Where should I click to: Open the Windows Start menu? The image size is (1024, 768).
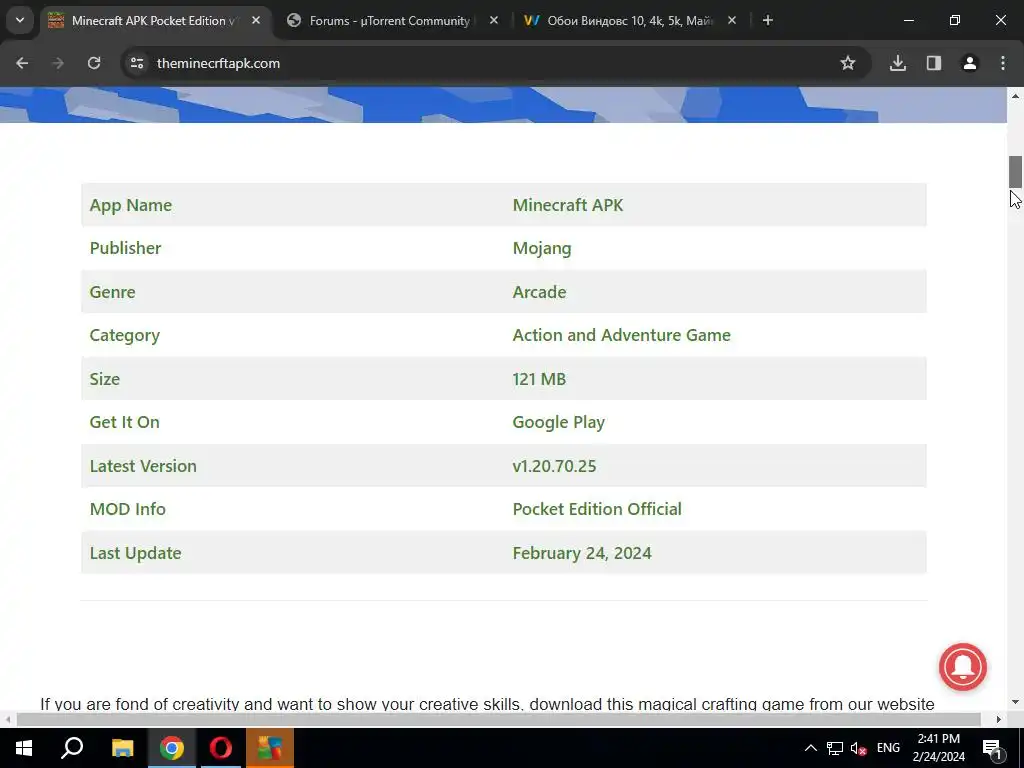(x=24, y=748)
